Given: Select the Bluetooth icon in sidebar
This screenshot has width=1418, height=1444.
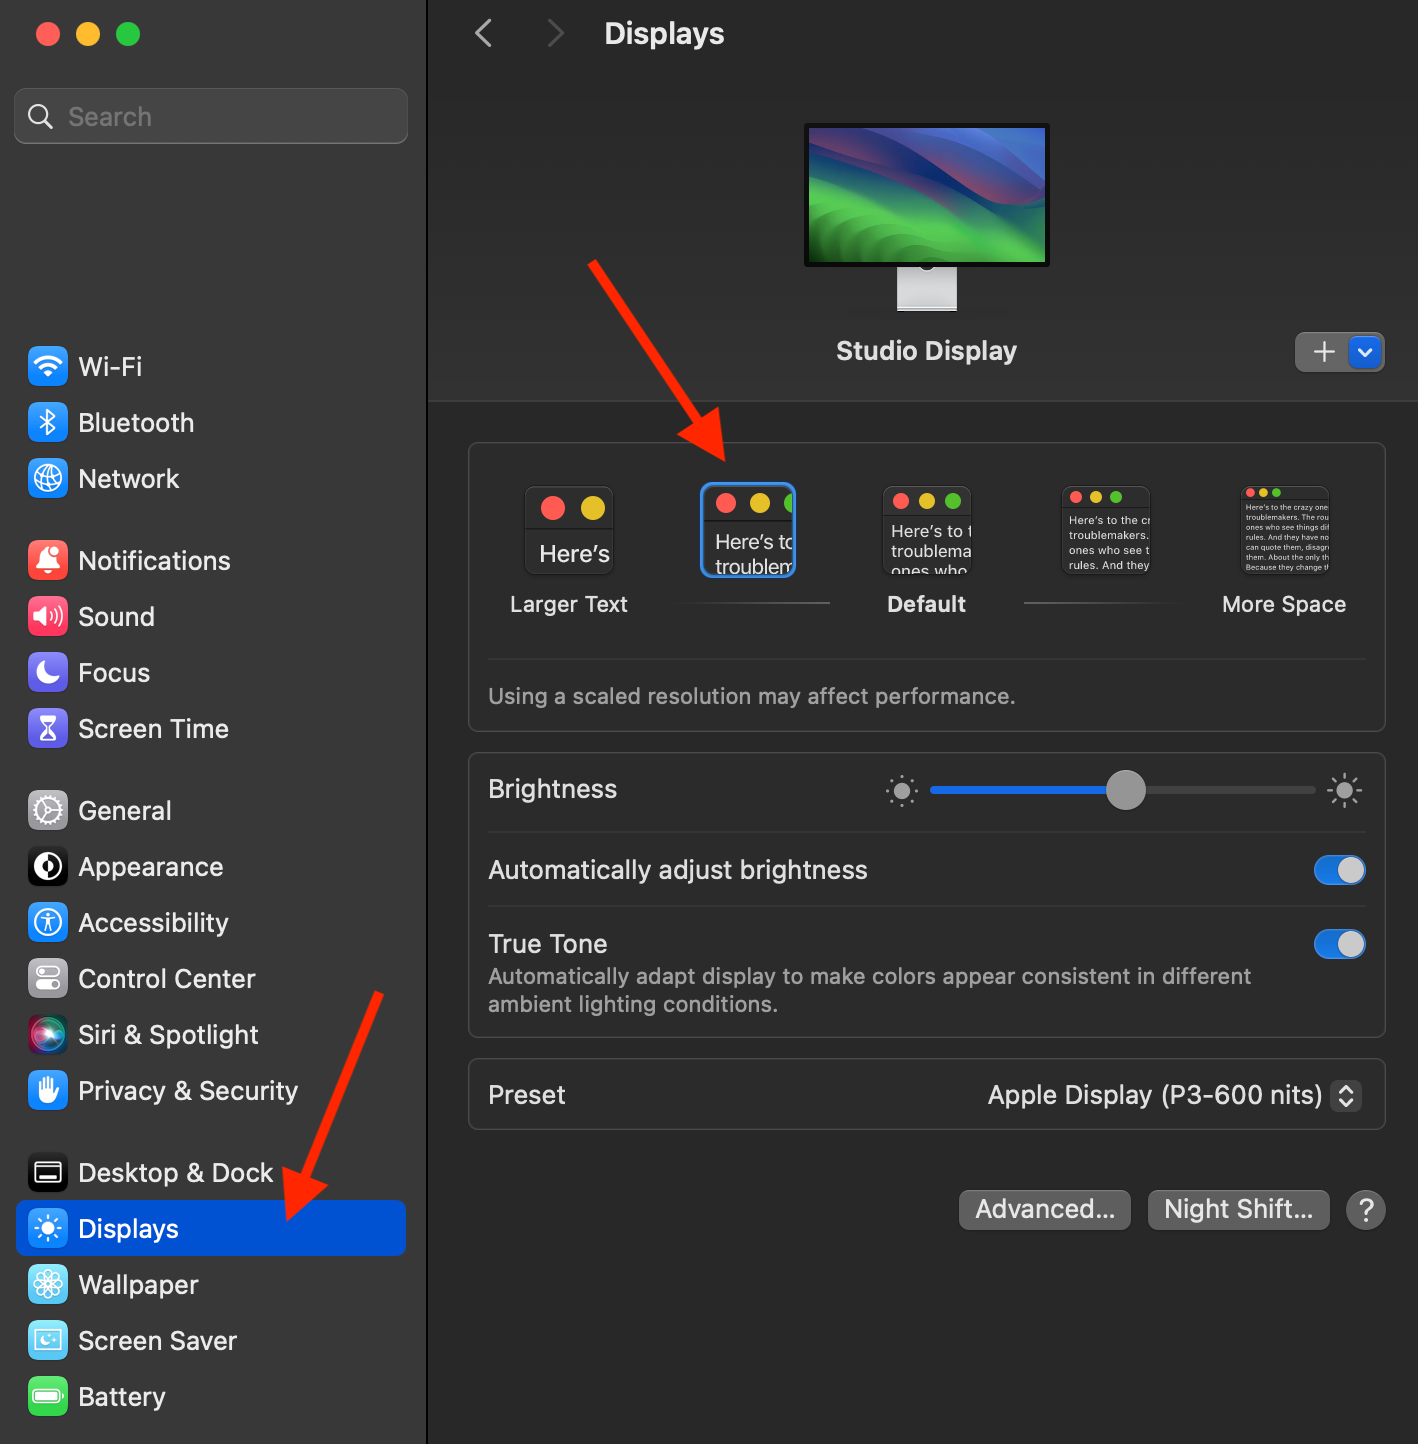Looking at the screenshot, I should point(48,422).
